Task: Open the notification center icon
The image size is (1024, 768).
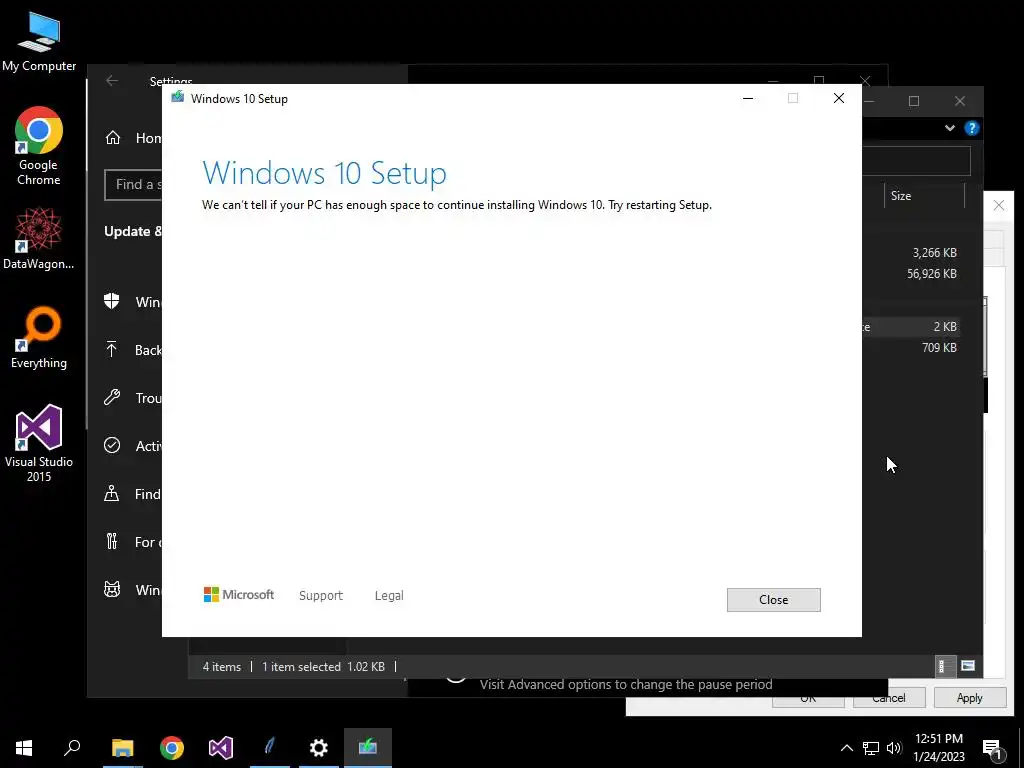Action: (x=992, y=748)
